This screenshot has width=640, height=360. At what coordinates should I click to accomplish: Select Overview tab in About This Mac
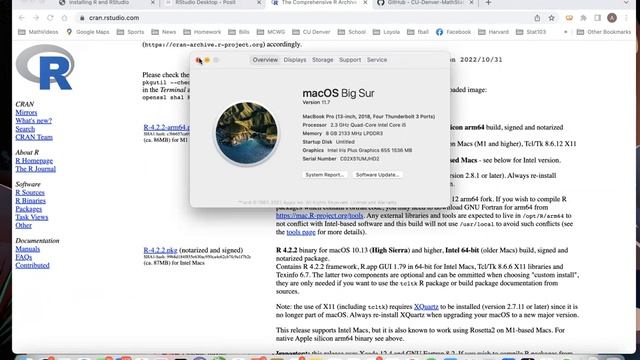point(265,60)
